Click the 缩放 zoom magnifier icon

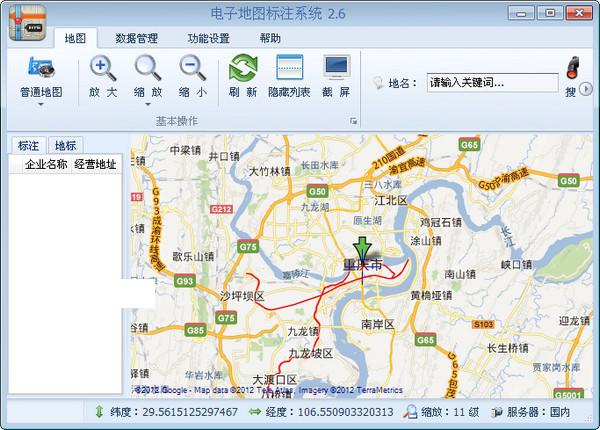point(148,69)
